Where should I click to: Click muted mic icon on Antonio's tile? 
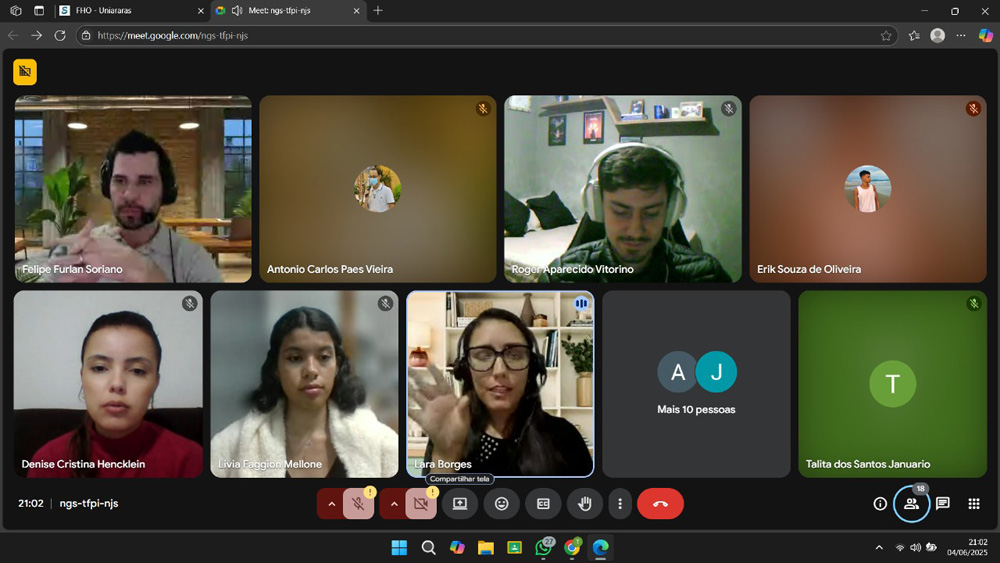click(x=483, y=108)
